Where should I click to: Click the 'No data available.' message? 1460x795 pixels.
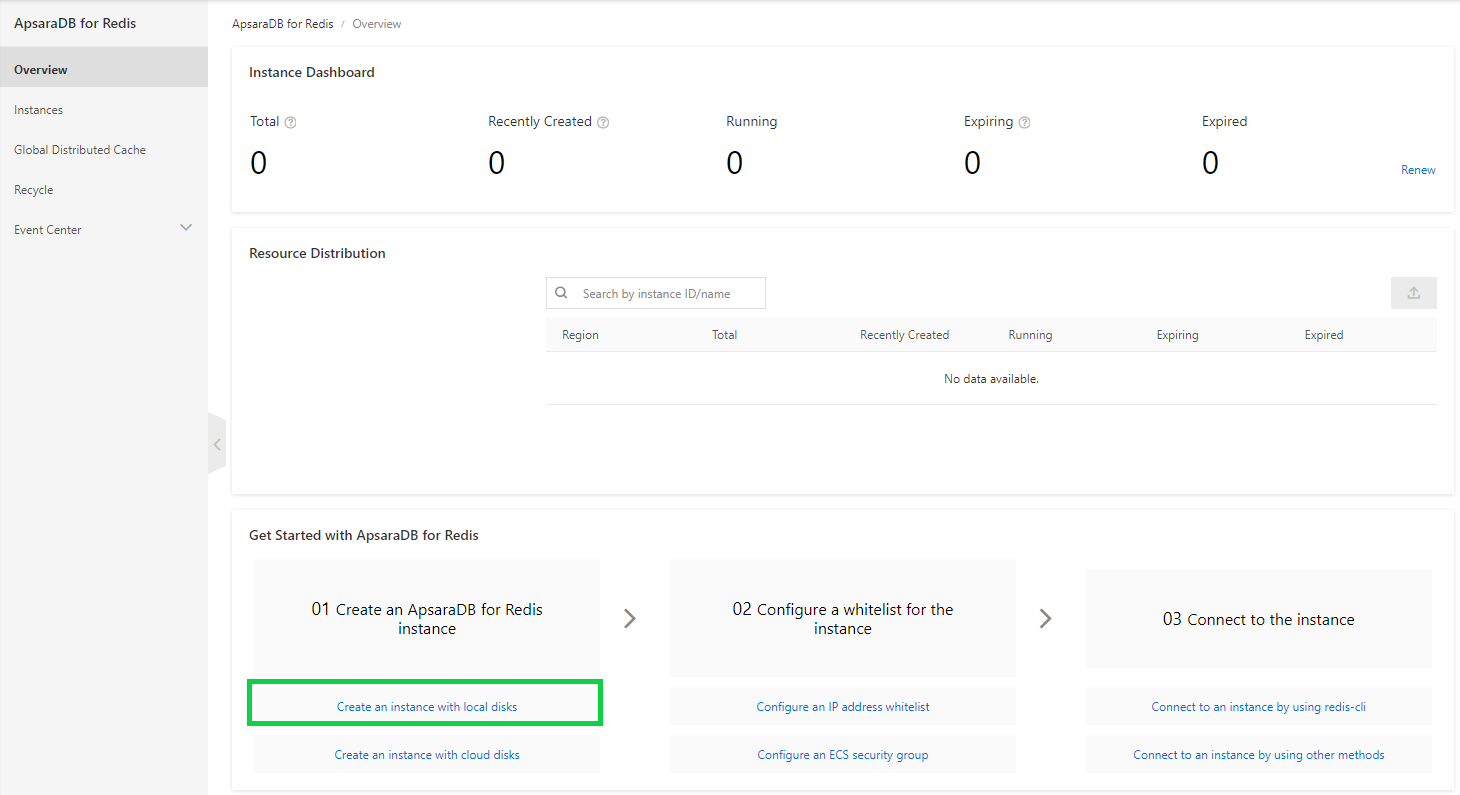click(991, 379)
